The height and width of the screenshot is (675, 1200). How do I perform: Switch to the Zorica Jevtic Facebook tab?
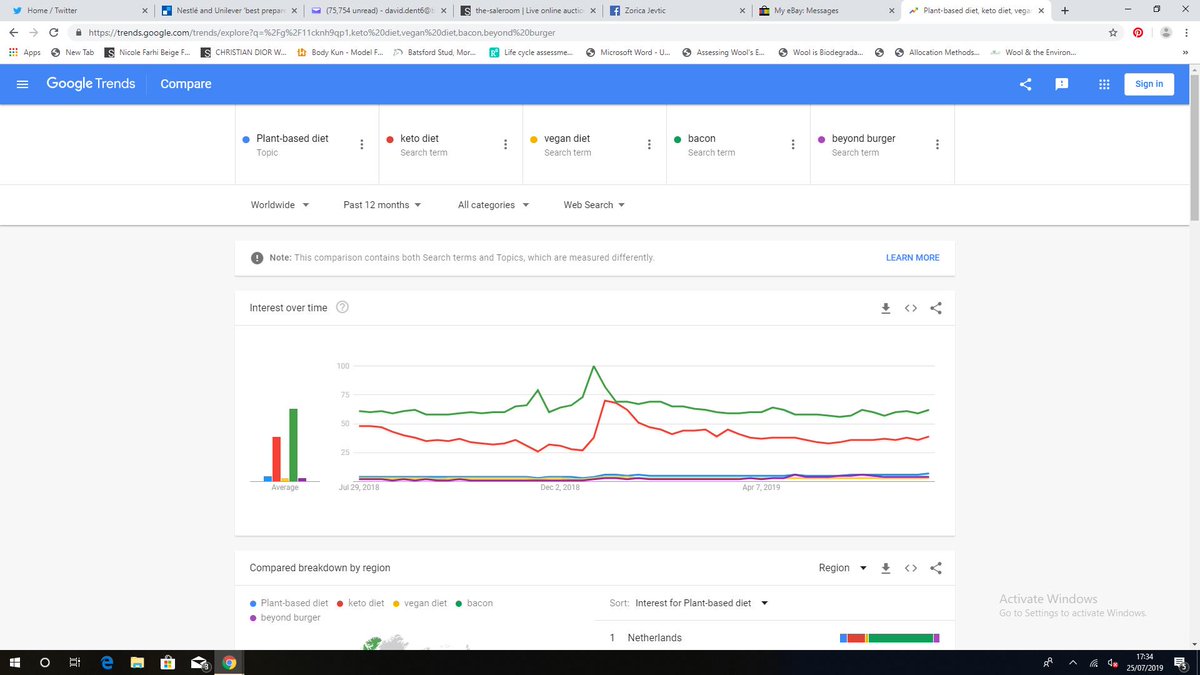[x=678, y=11]
